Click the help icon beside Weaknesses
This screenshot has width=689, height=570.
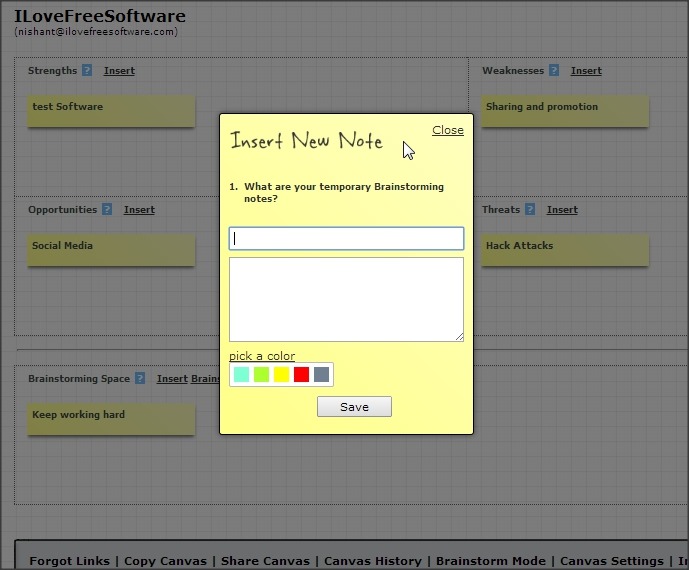click(x=554, y=71)
